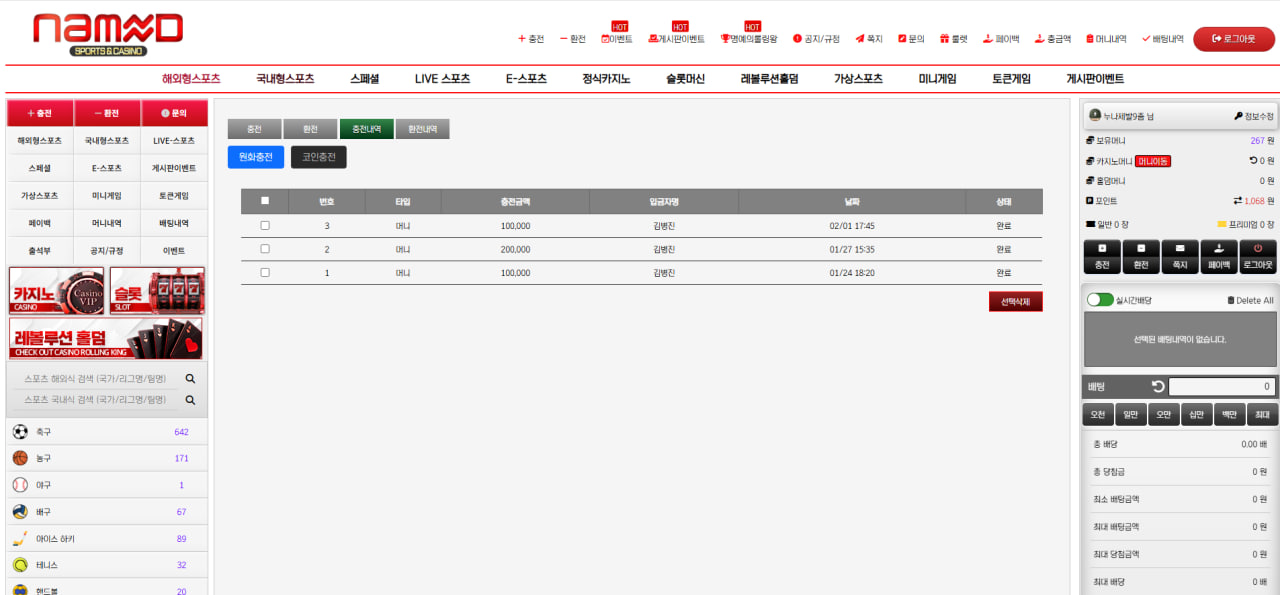This screenshot has height=595, width=1280.
Task: Tick the select-all checkbox in table header
Action: tap(265, 201)
